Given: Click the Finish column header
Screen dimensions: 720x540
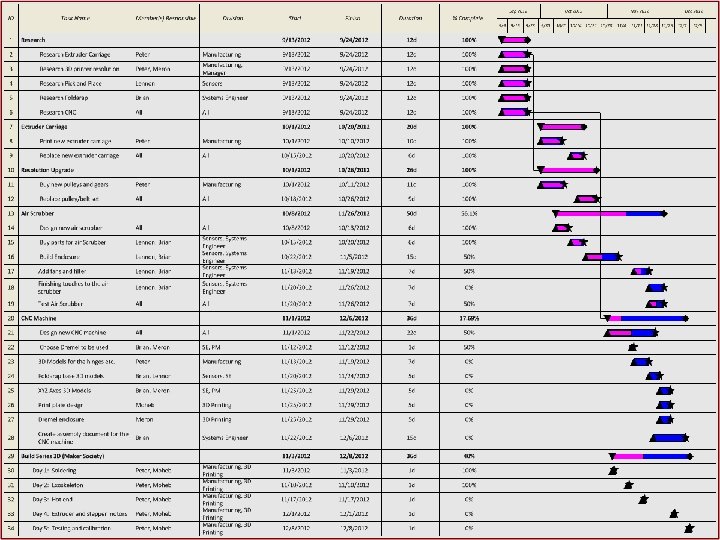Looking at the screenshot, I should (353, 18).
